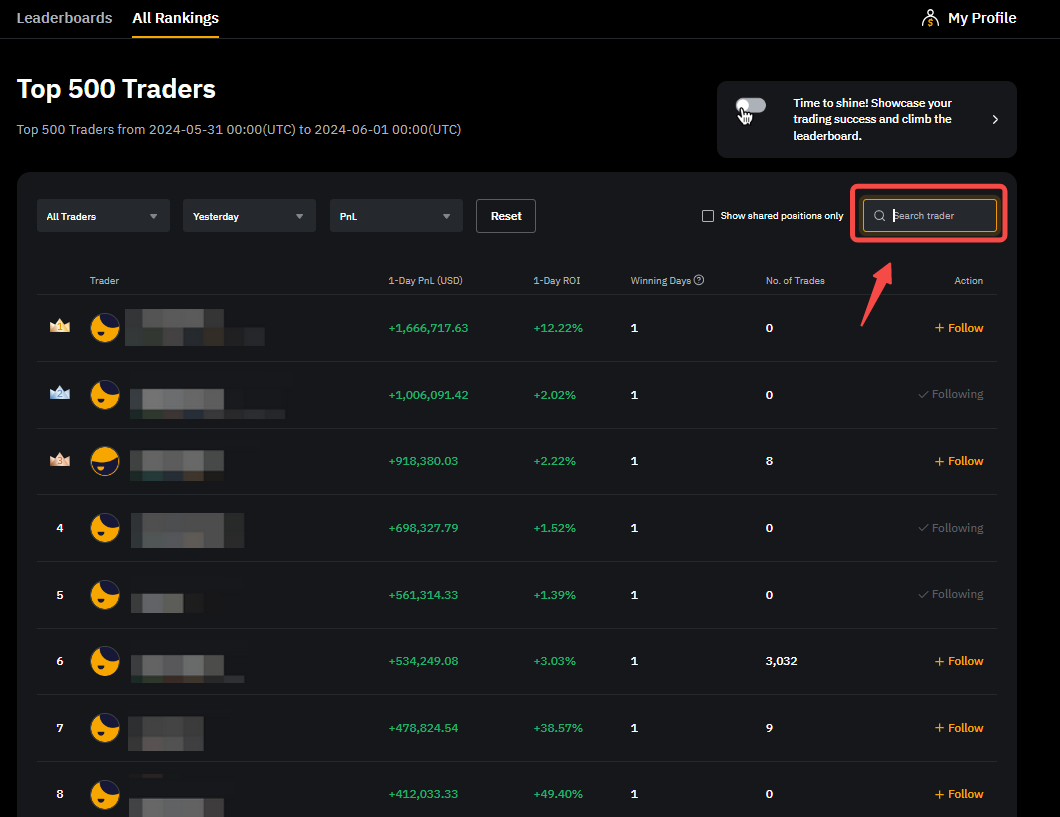Open the sunglasses avatar of rank 3 trader
Image resolution: width=1060 pixels, height=817 pixels.
(104, 461)
